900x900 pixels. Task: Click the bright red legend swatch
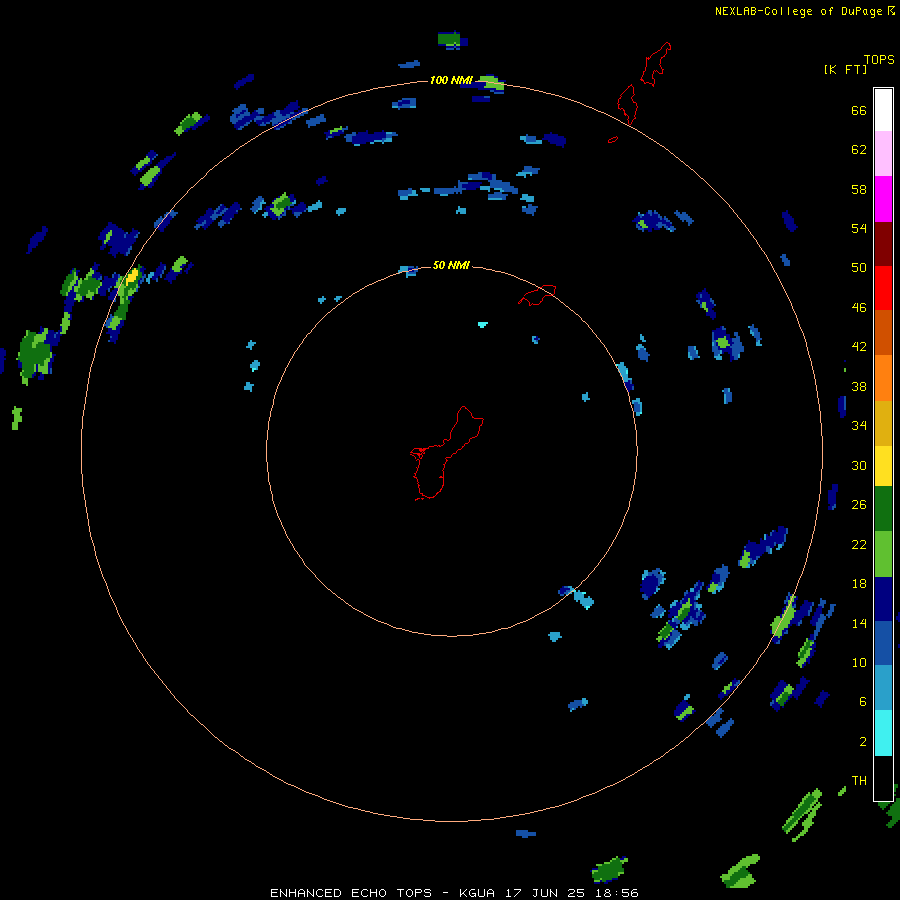pos(883,288)
